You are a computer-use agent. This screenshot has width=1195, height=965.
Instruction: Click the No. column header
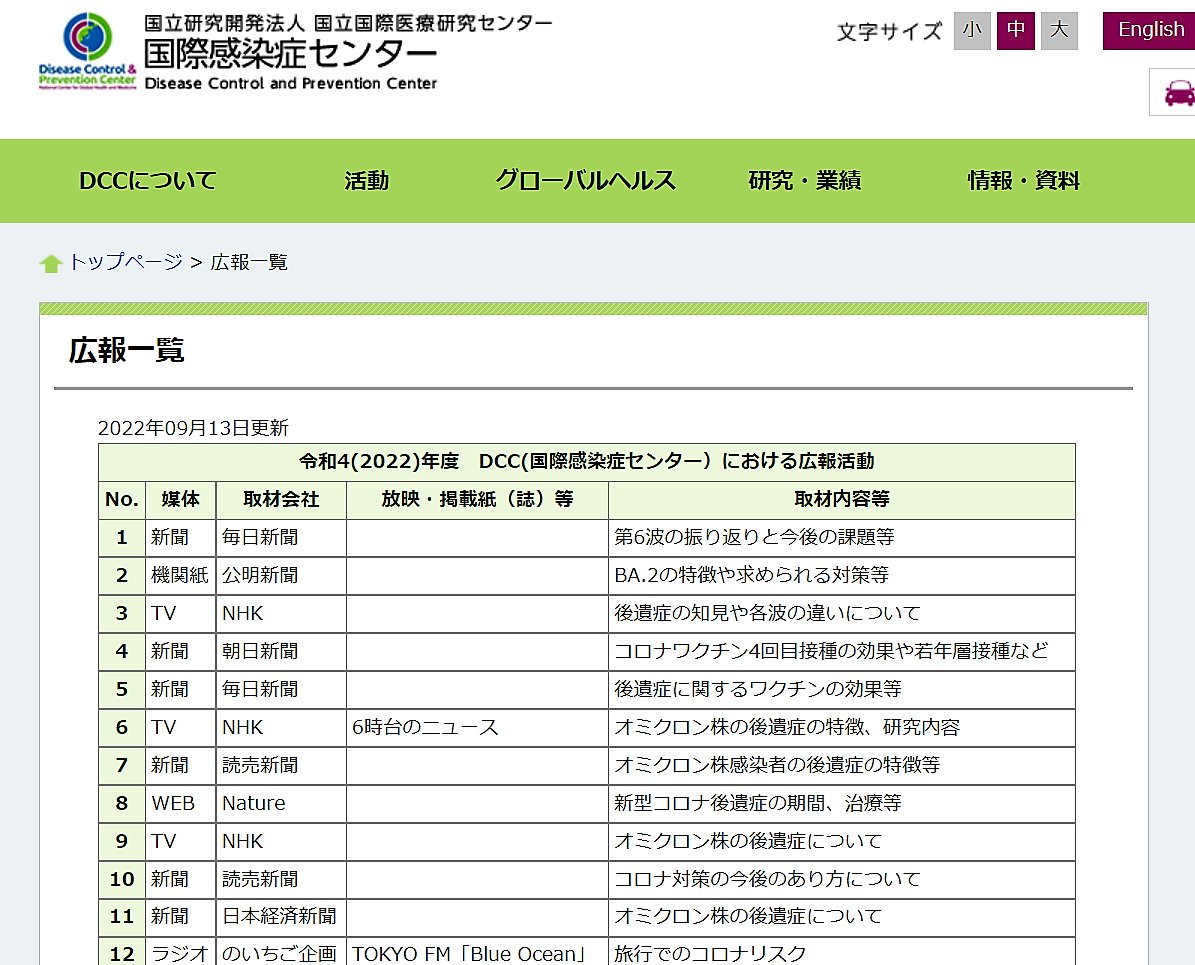pos(122,500)
